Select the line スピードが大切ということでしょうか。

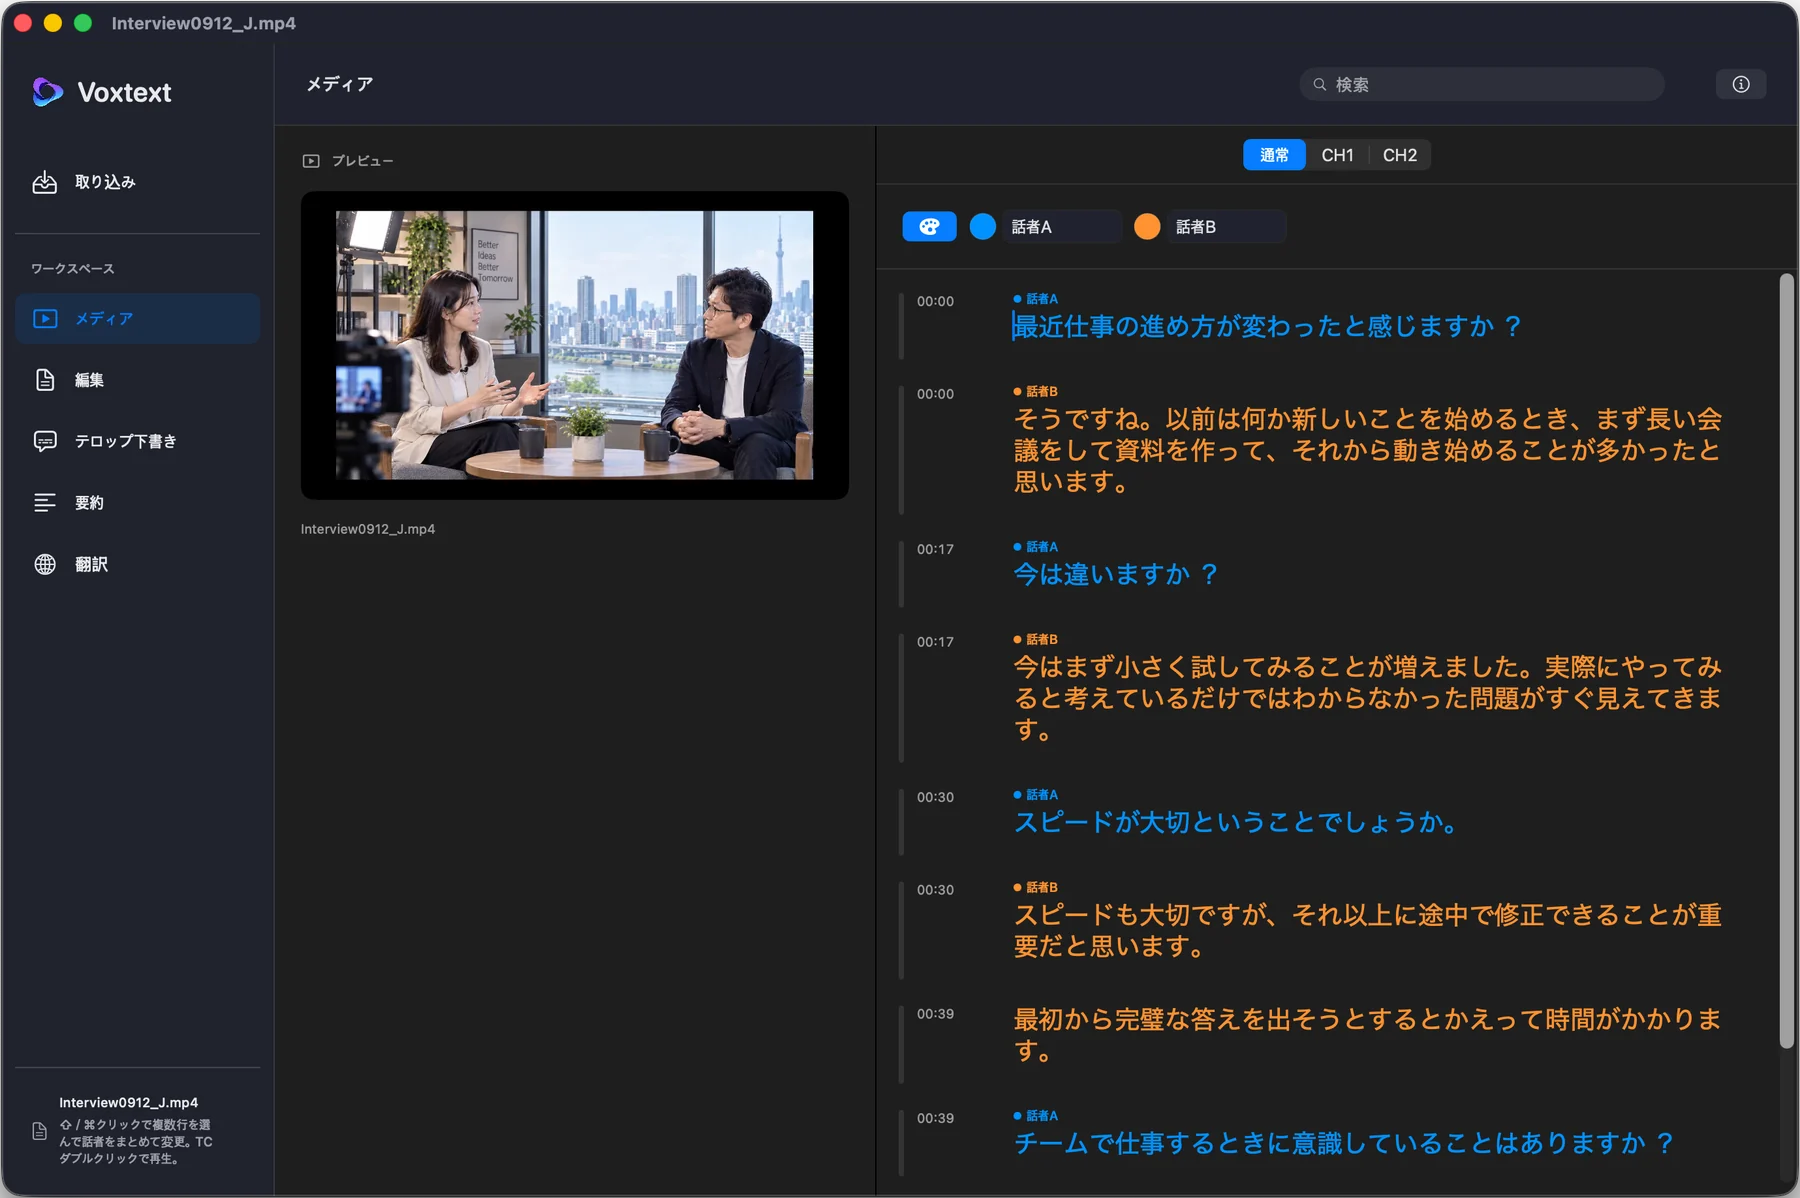tap(1236, 822)
